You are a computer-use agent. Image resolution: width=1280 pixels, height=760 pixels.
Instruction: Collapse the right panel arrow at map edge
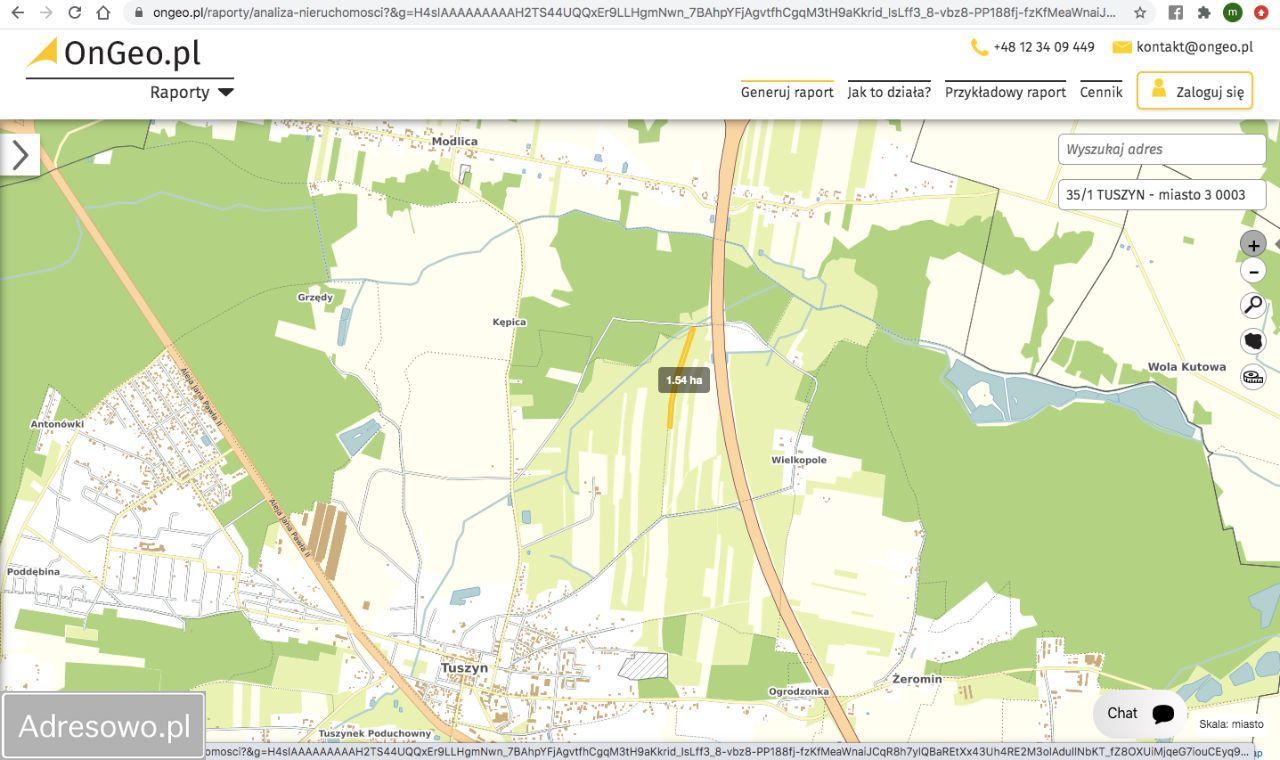1275,244
